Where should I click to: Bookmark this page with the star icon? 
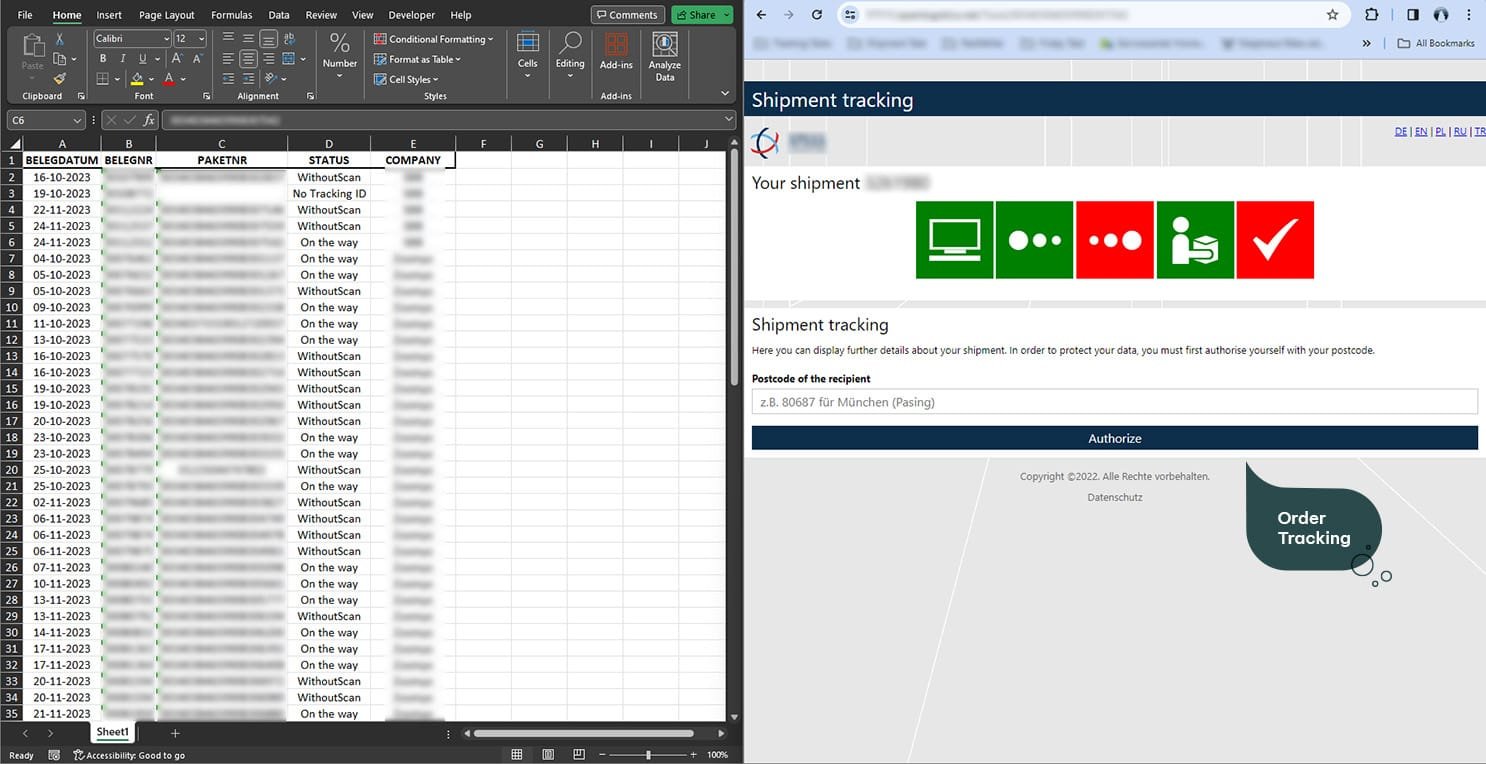pos(1332,15)
